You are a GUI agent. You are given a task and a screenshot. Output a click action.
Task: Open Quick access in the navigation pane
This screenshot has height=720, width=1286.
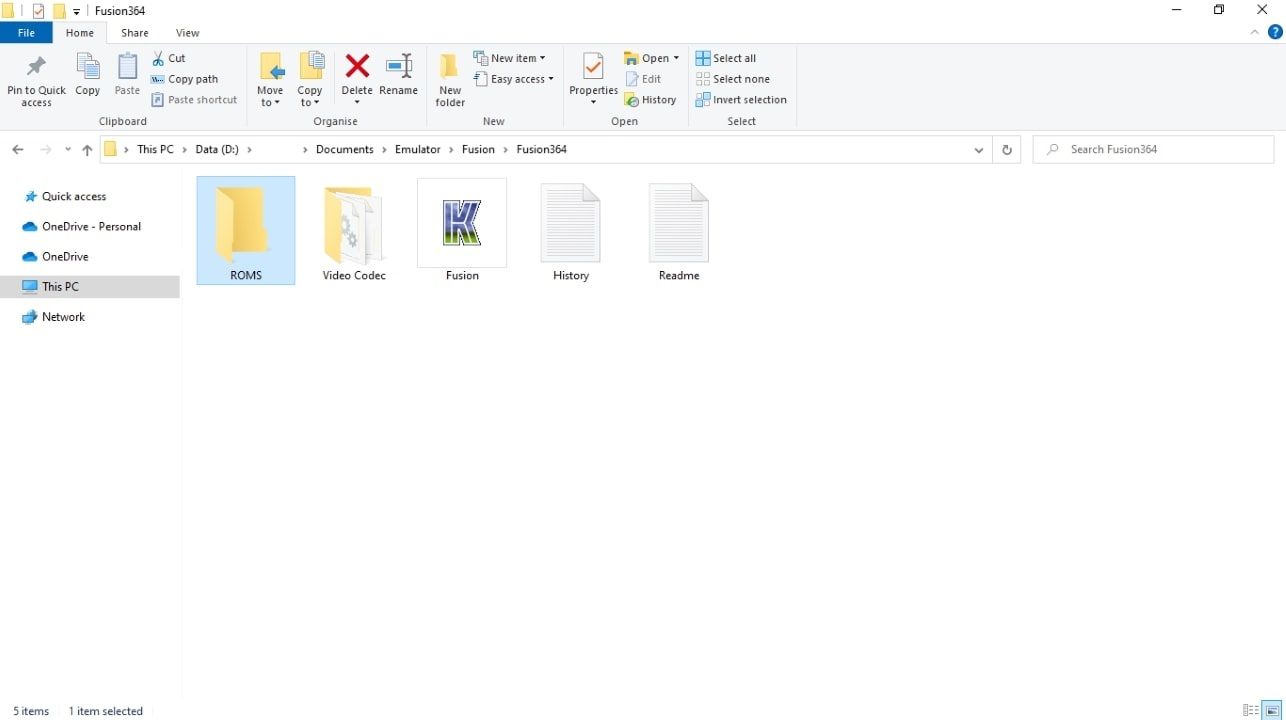tap(74, 197)
